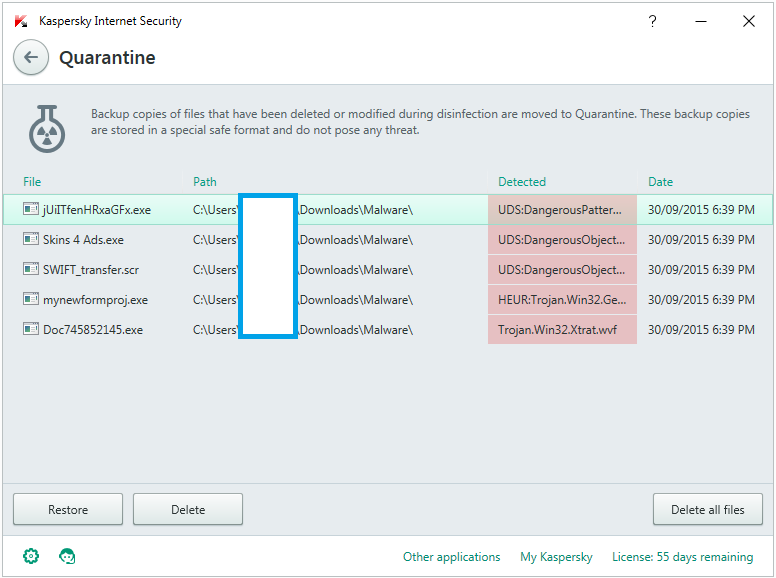Screen dimensions: 776x578
Task: Sort by the Date column header
Action: tap(661, 182)
